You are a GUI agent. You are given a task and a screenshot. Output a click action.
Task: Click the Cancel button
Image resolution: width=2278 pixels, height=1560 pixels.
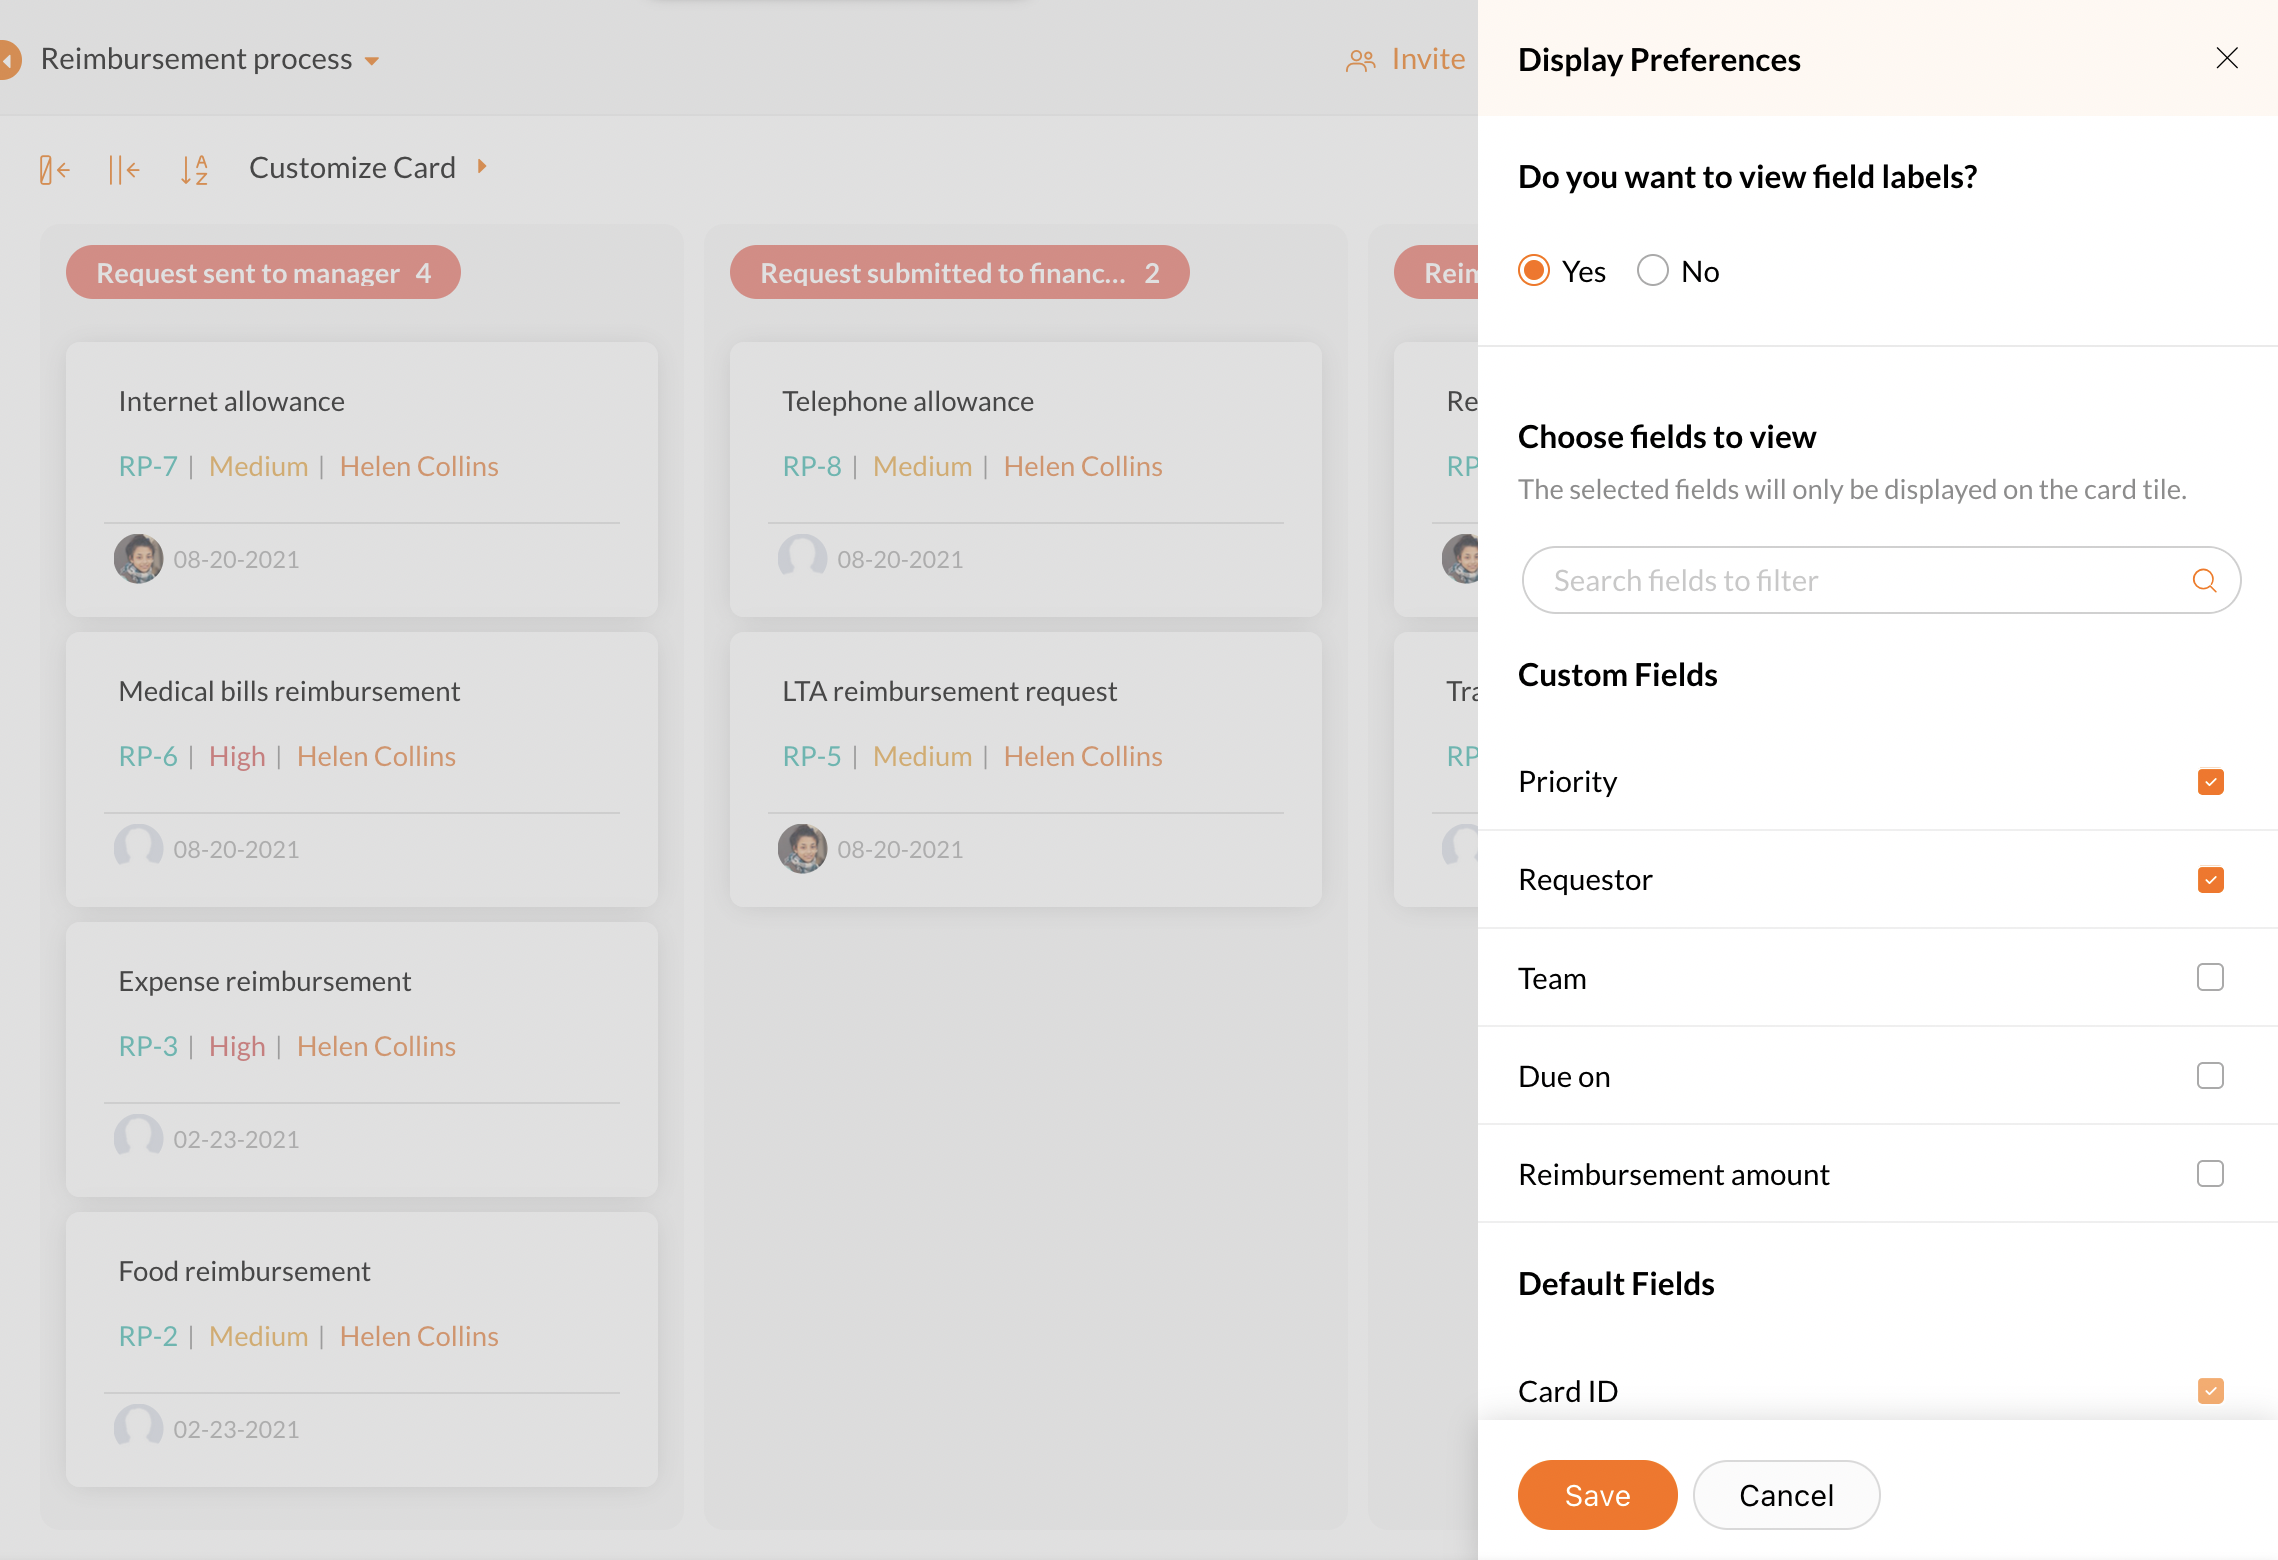tap(1786, 1494)
